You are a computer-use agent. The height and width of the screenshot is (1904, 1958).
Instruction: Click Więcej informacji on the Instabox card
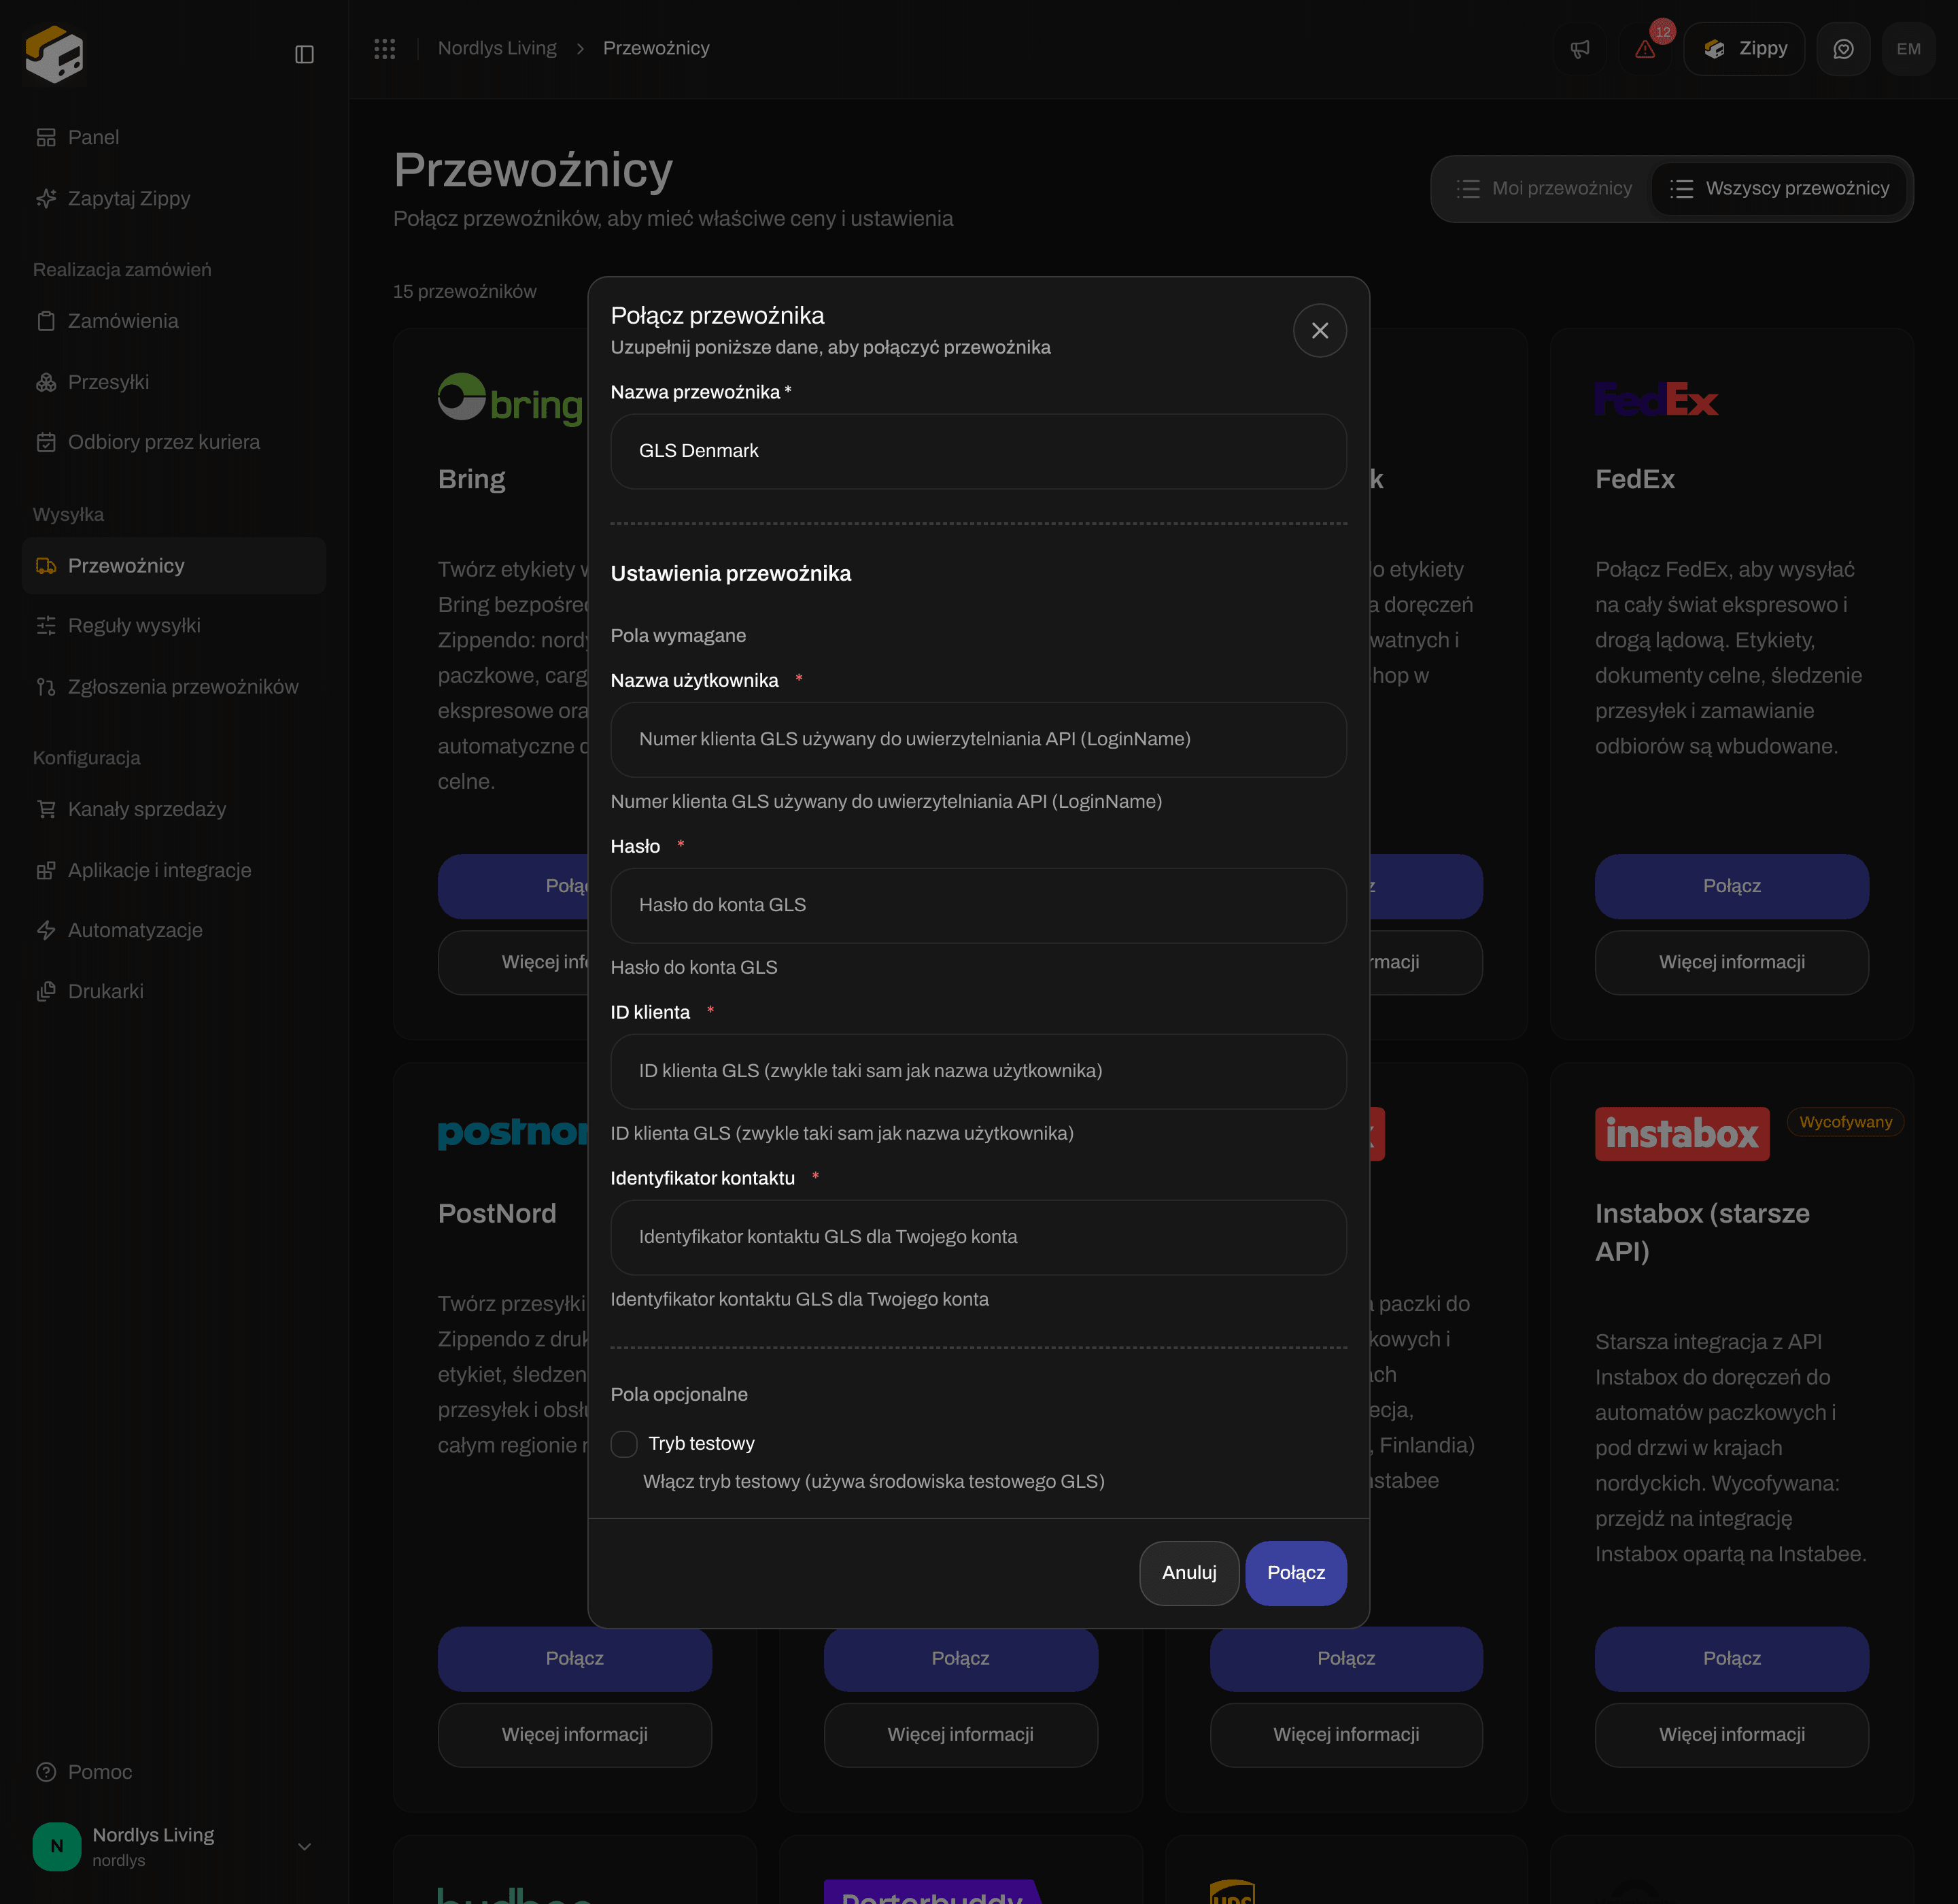[1732, 1735]
